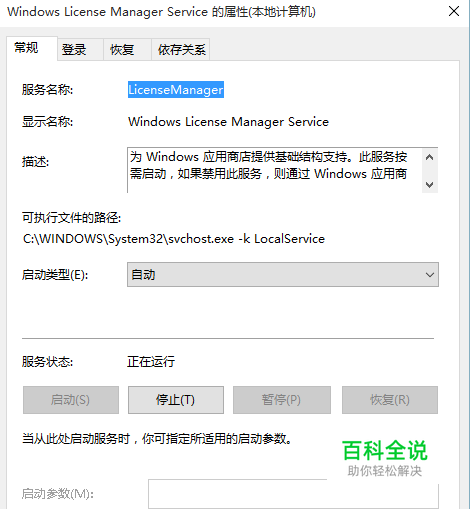Click inside the 描述 description text box
The width and height of the screenshot is (470, 509).
click(x=274, y=170)
